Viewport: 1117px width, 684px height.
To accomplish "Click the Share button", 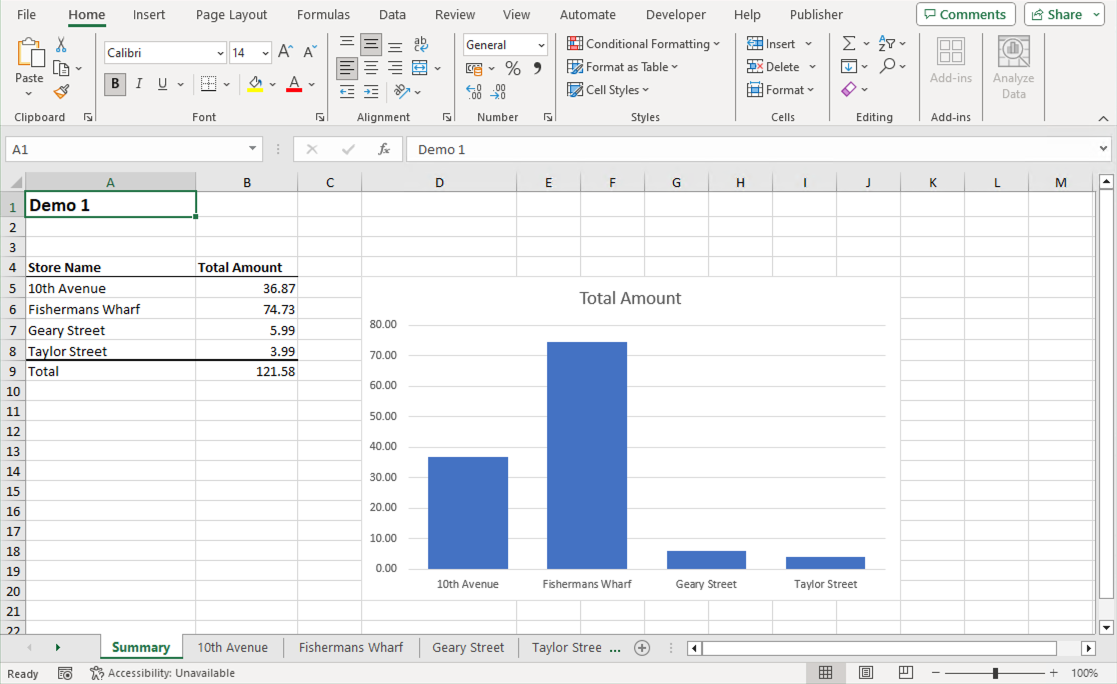I will (1057, 14).
